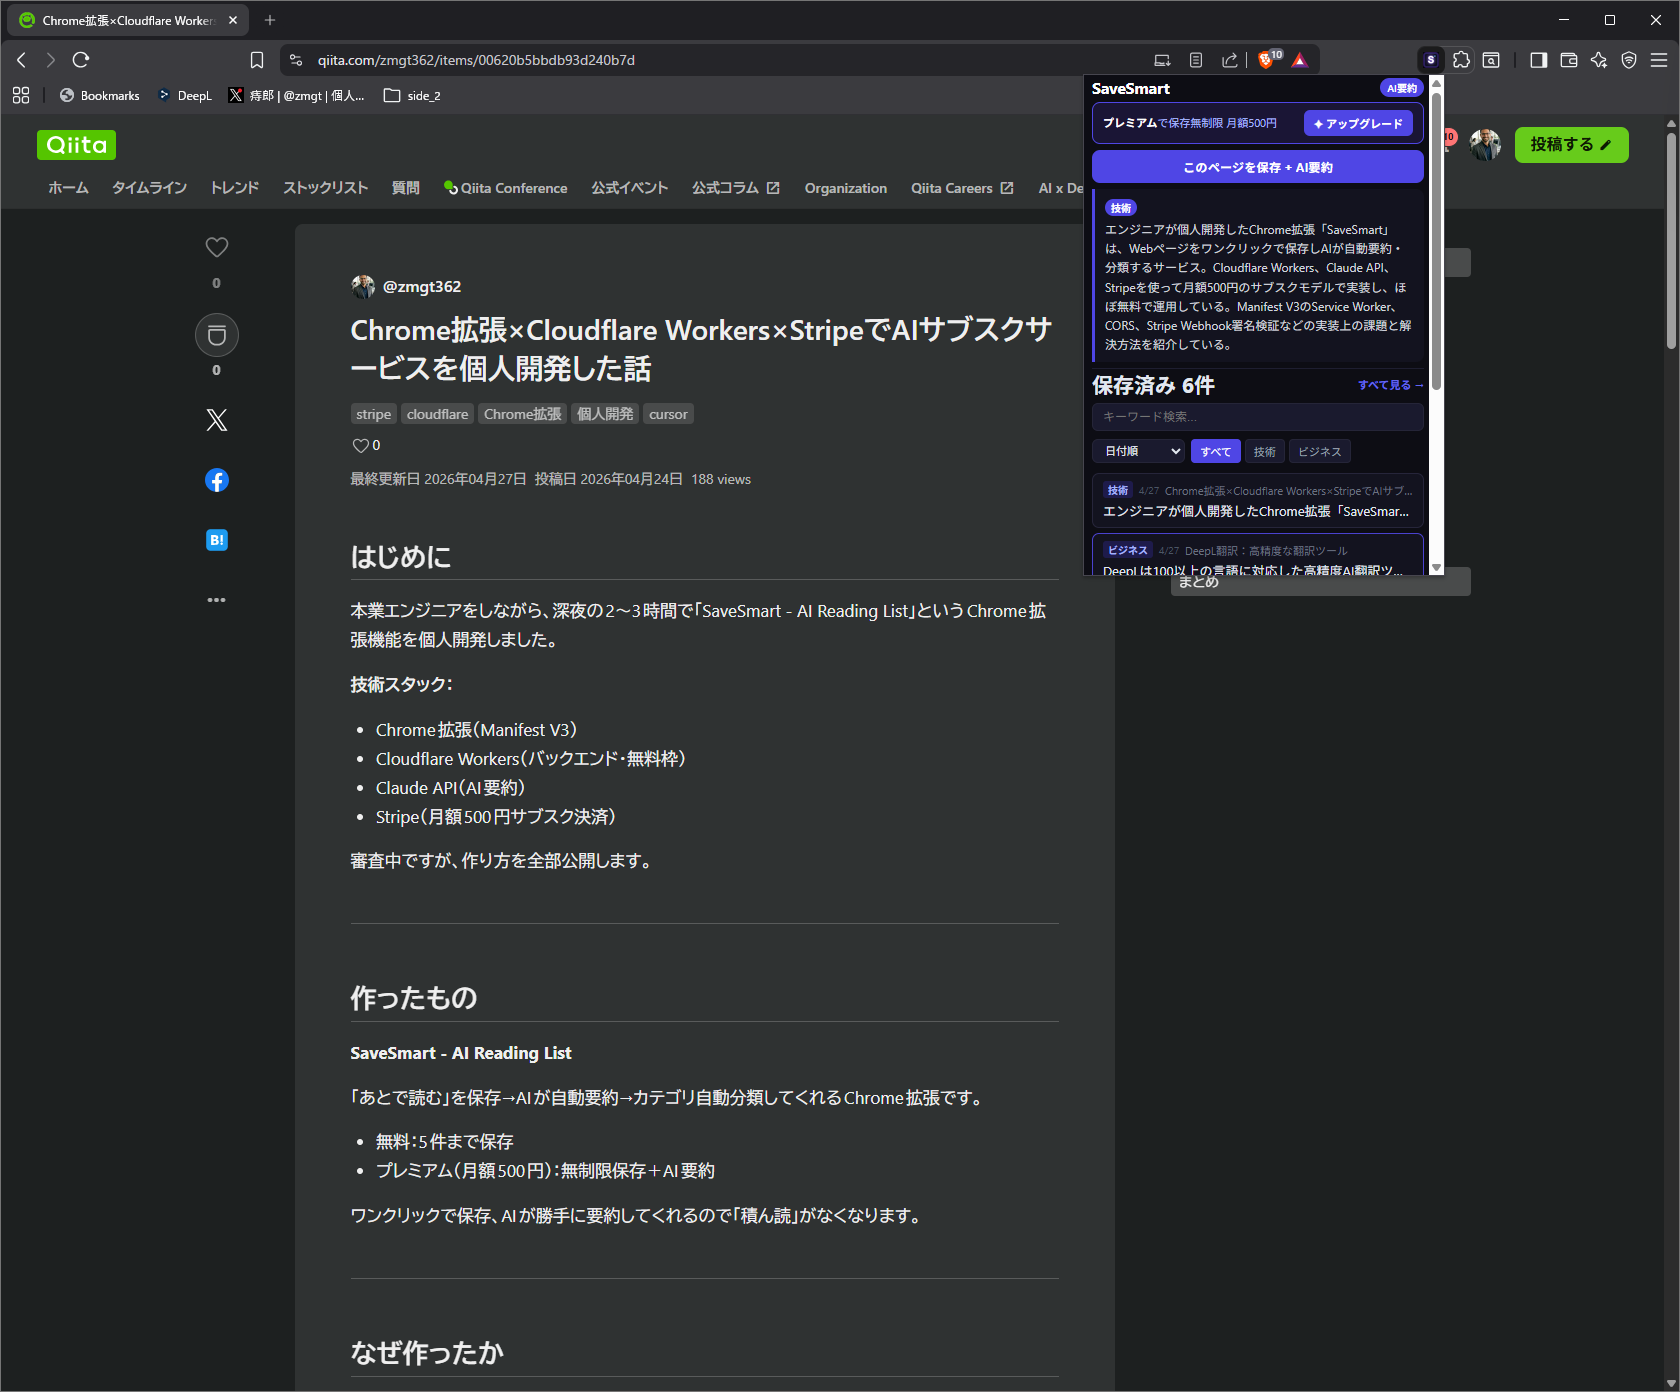Click the すべて見る link
1680x1392 pixels.
coord(1390,385)
